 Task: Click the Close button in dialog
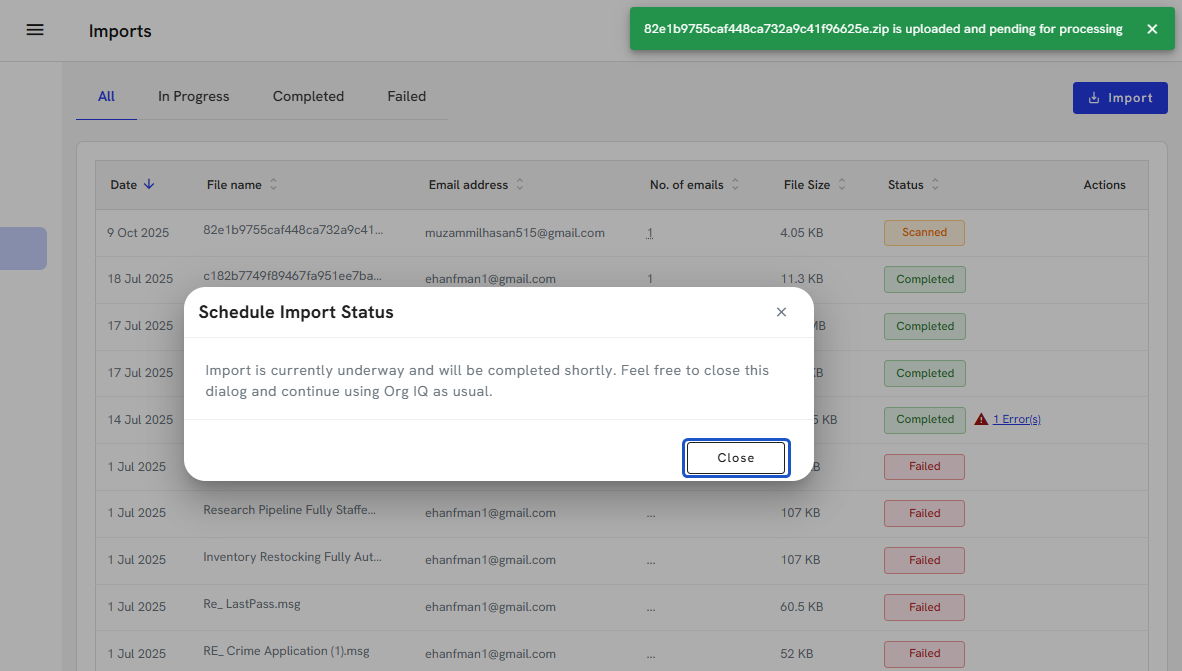736,458
